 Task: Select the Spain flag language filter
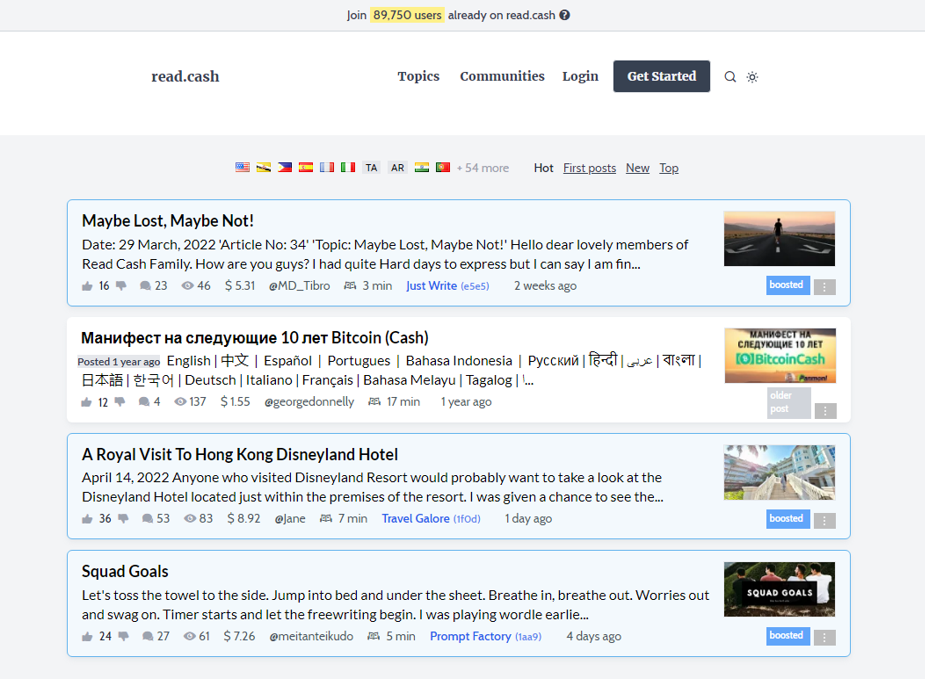[306, 168]
